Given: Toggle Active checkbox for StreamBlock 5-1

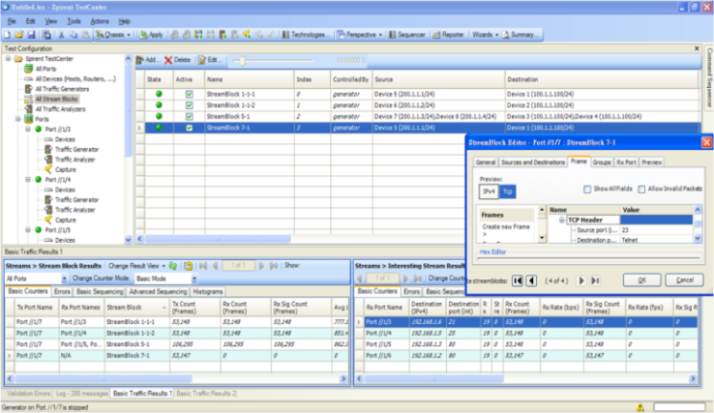Looking at the screenshot, I should 188,116.
